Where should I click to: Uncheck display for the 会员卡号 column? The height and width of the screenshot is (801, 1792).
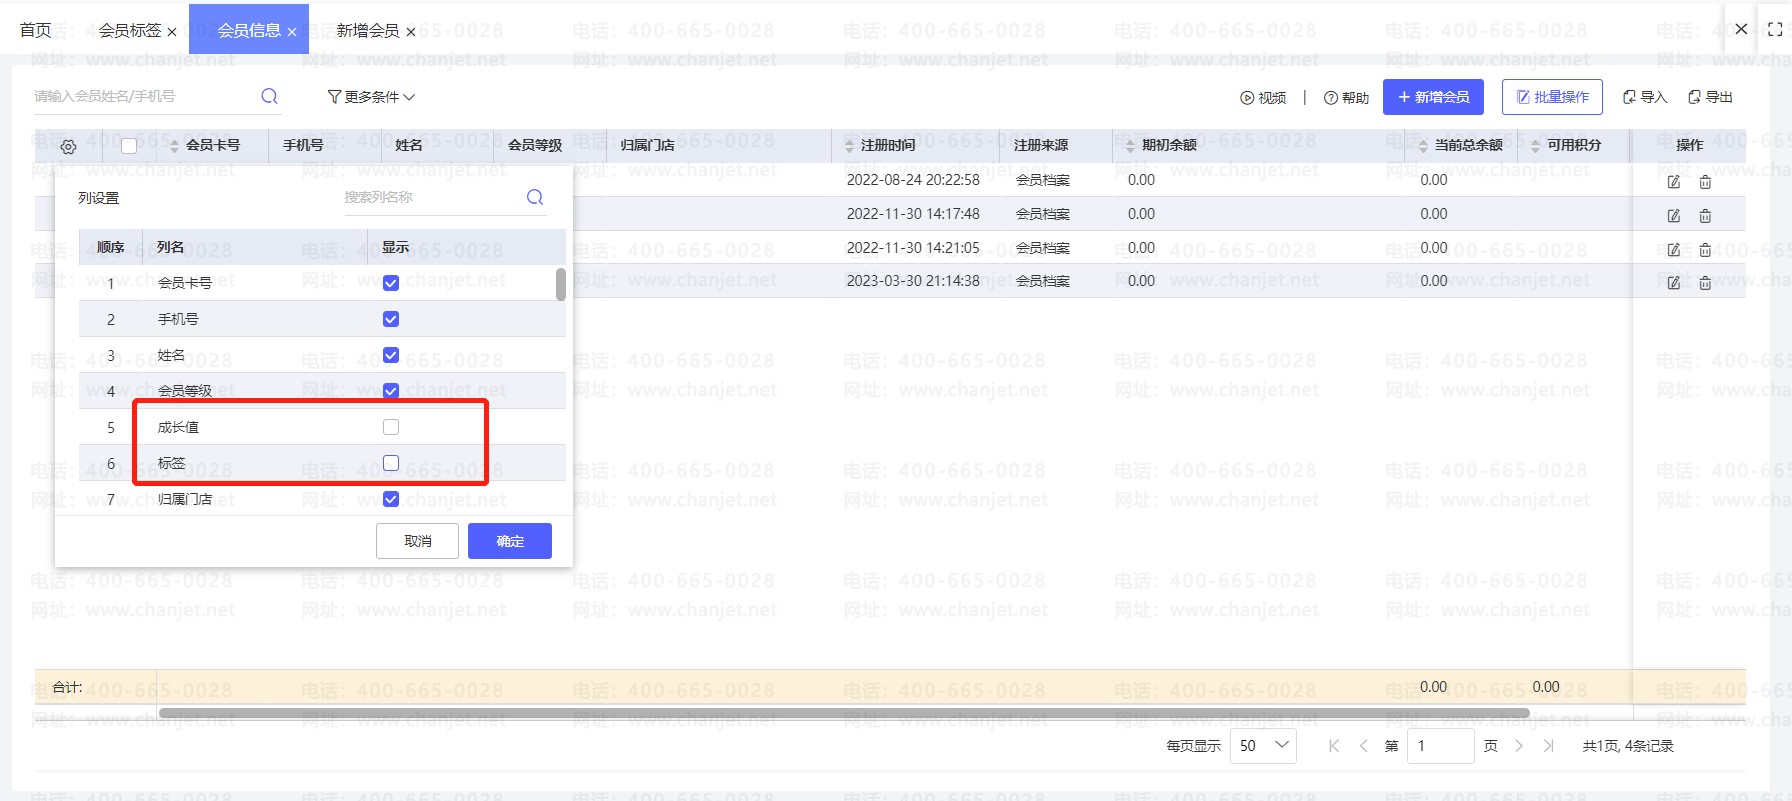391,283
